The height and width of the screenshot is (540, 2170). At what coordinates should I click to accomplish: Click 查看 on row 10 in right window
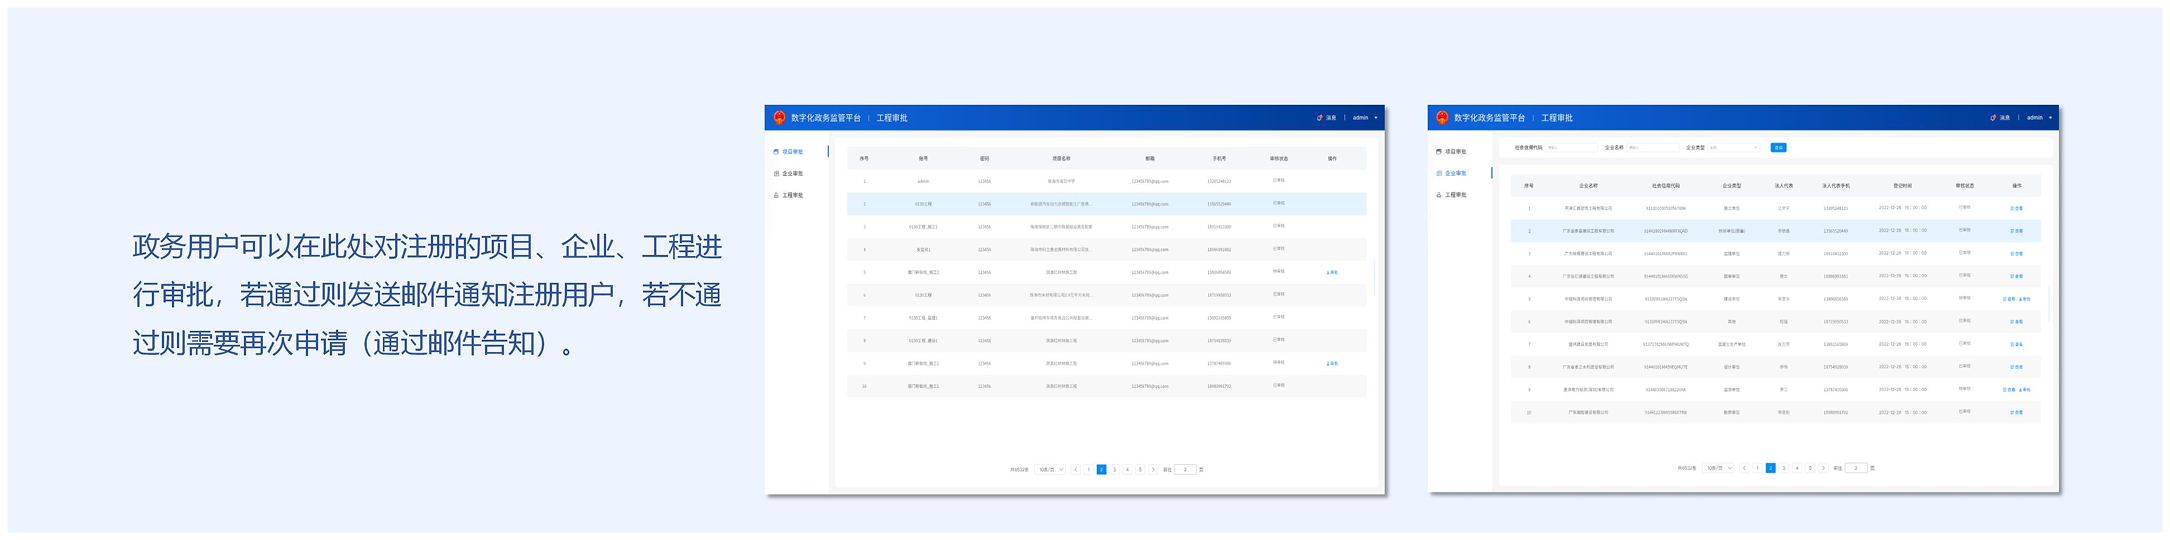pos(2017,412)
